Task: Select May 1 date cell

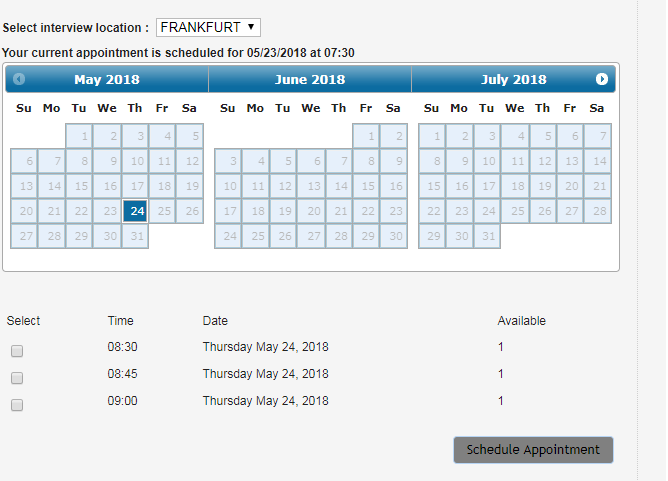Action: (x=80, y=136)
